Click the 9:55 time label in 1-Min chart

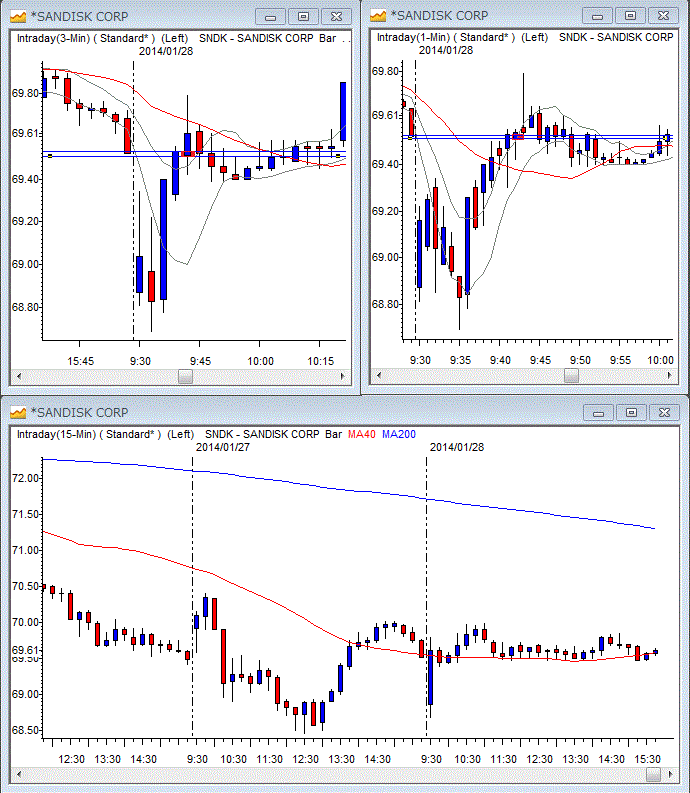point(620,360)
